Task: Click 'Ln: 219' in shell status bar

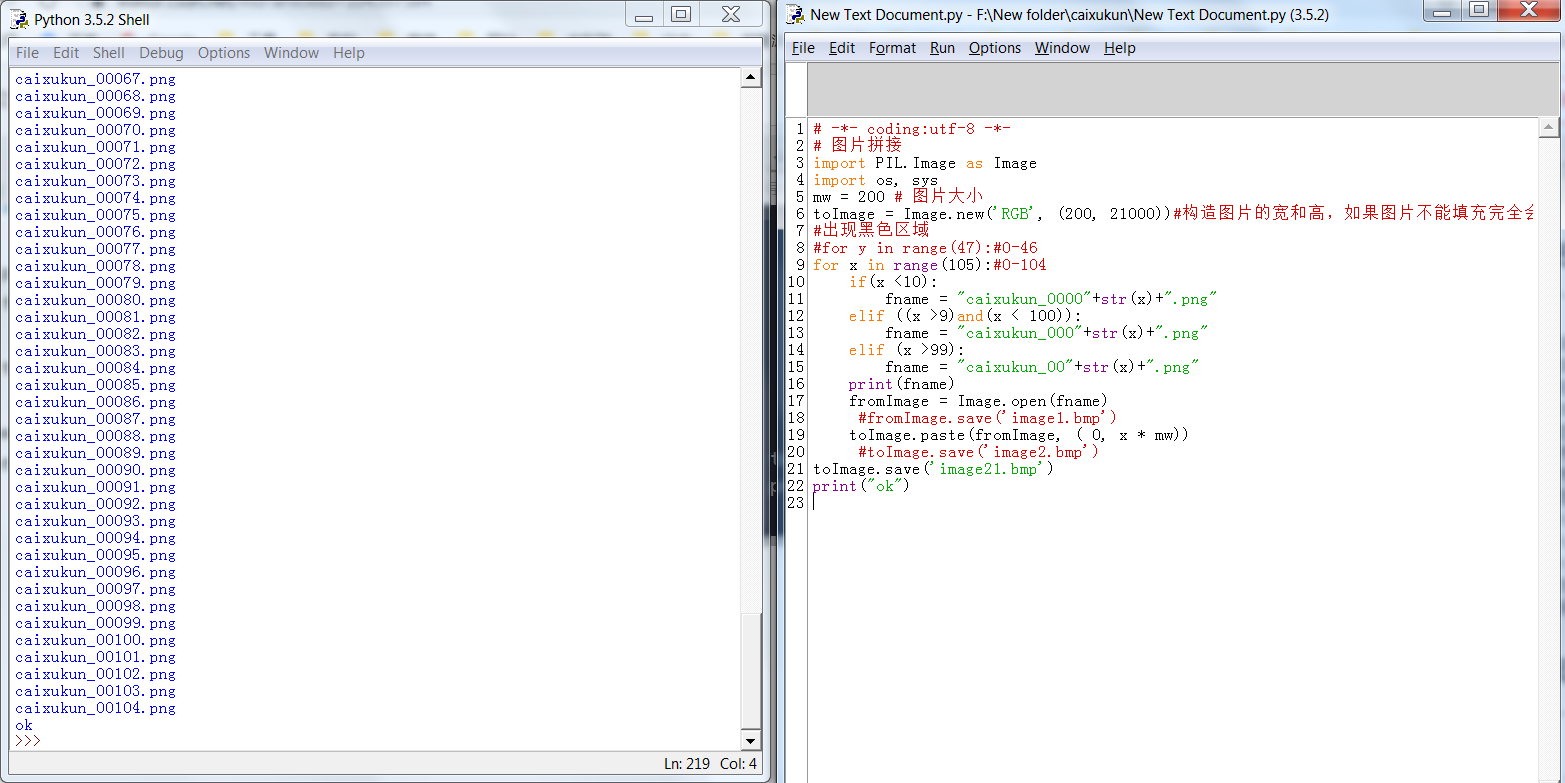Action: (x=687, y=763)
